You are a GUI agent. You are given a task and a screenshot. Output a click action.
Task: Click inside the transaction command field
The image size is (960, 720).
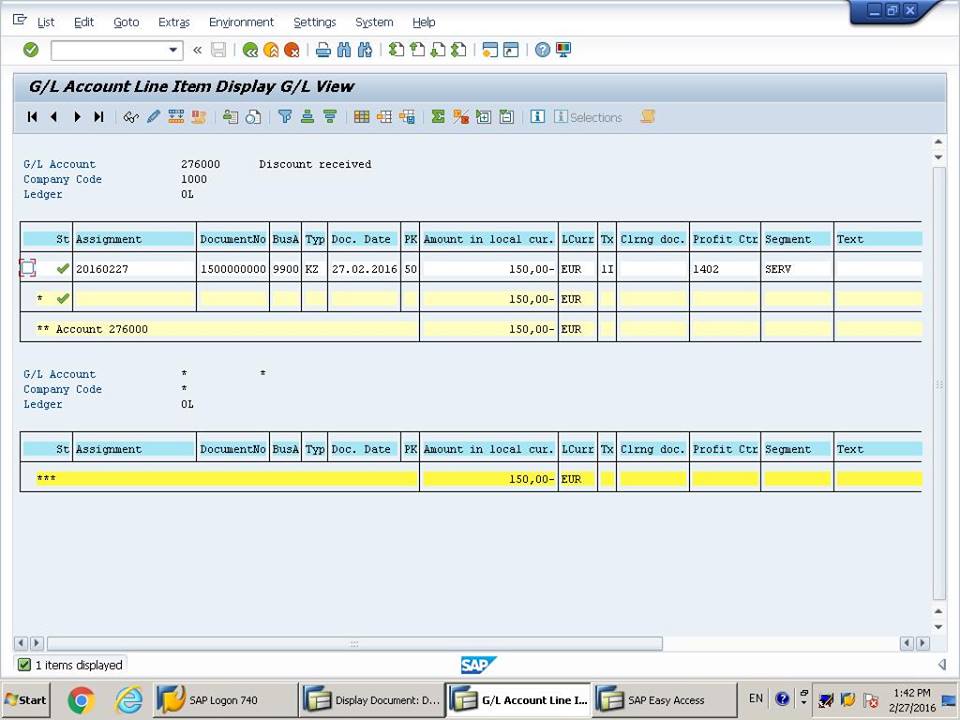coord(109,50)
